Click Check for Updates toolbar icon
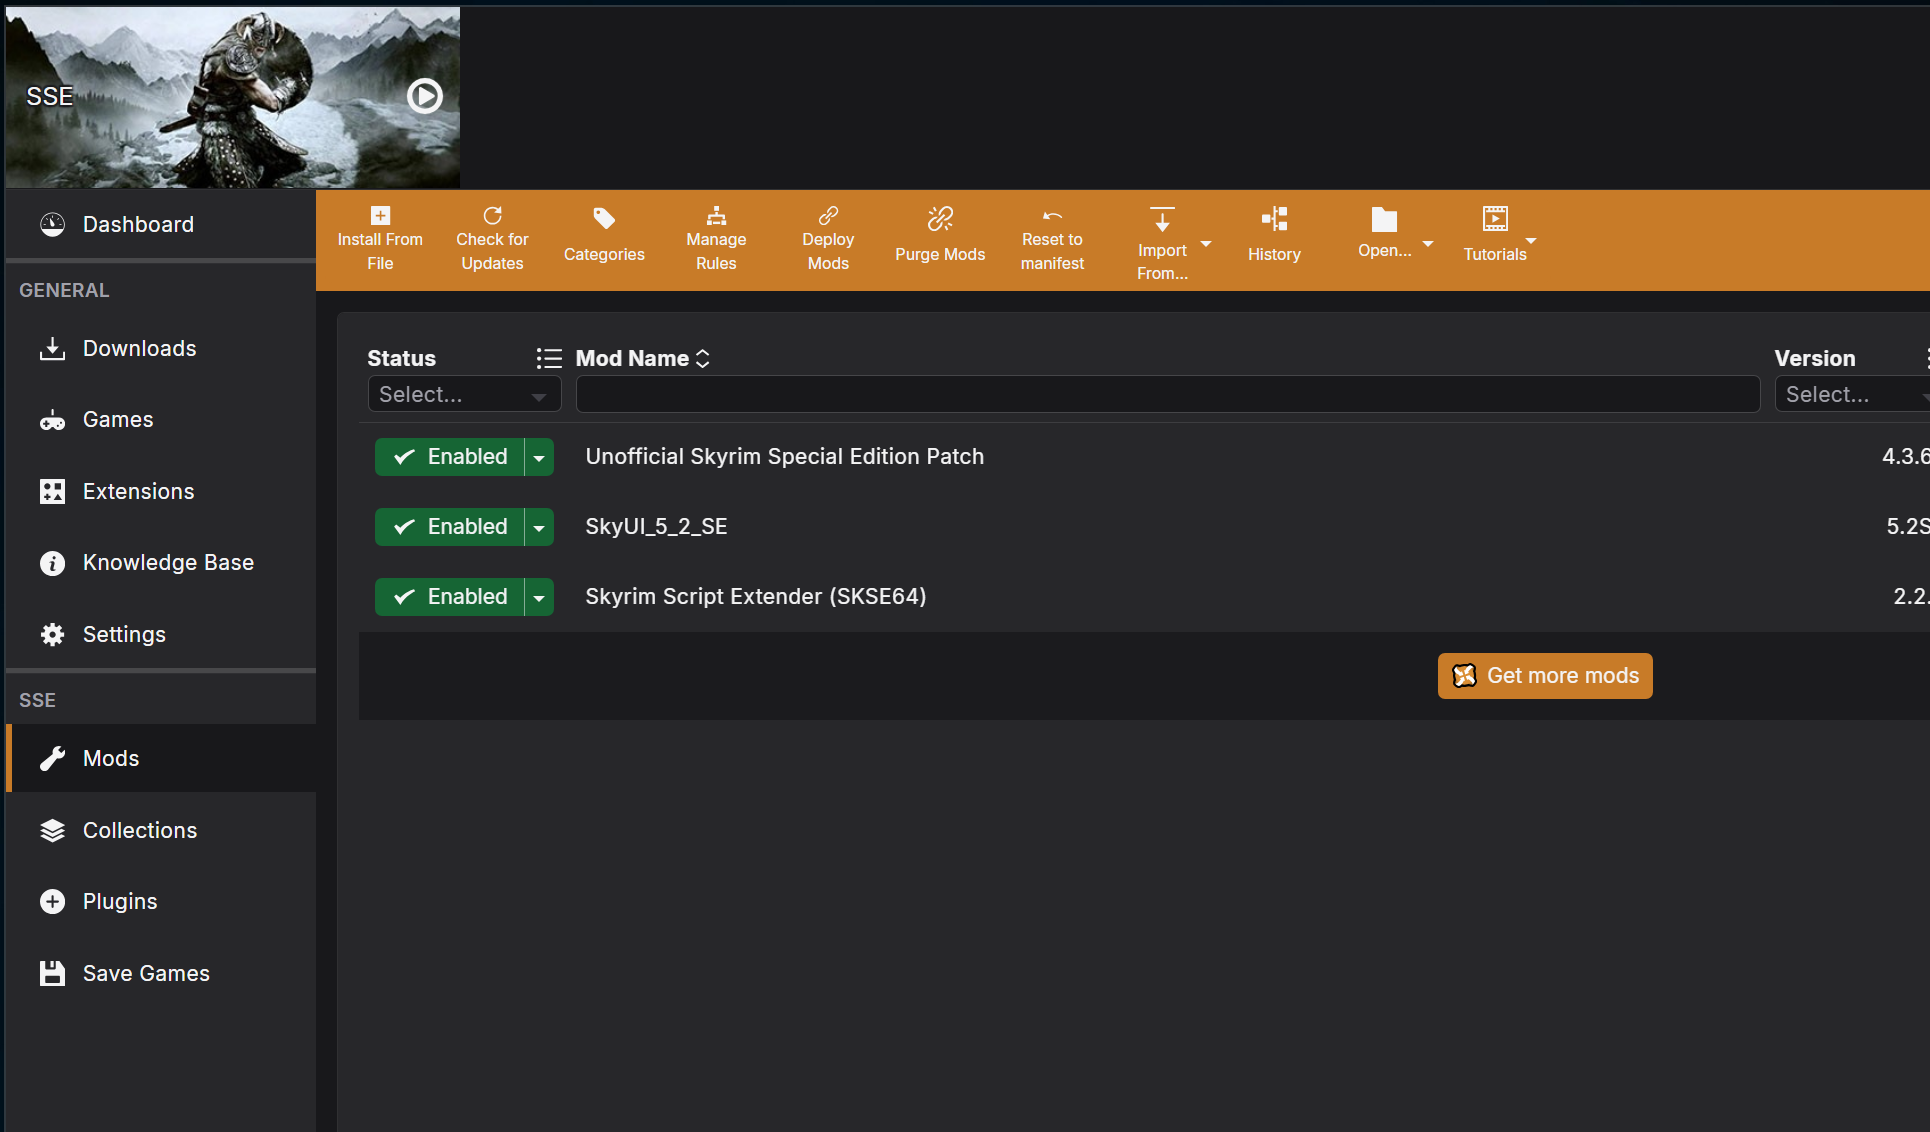1930x1132 pixels. (x=492, y=216)
